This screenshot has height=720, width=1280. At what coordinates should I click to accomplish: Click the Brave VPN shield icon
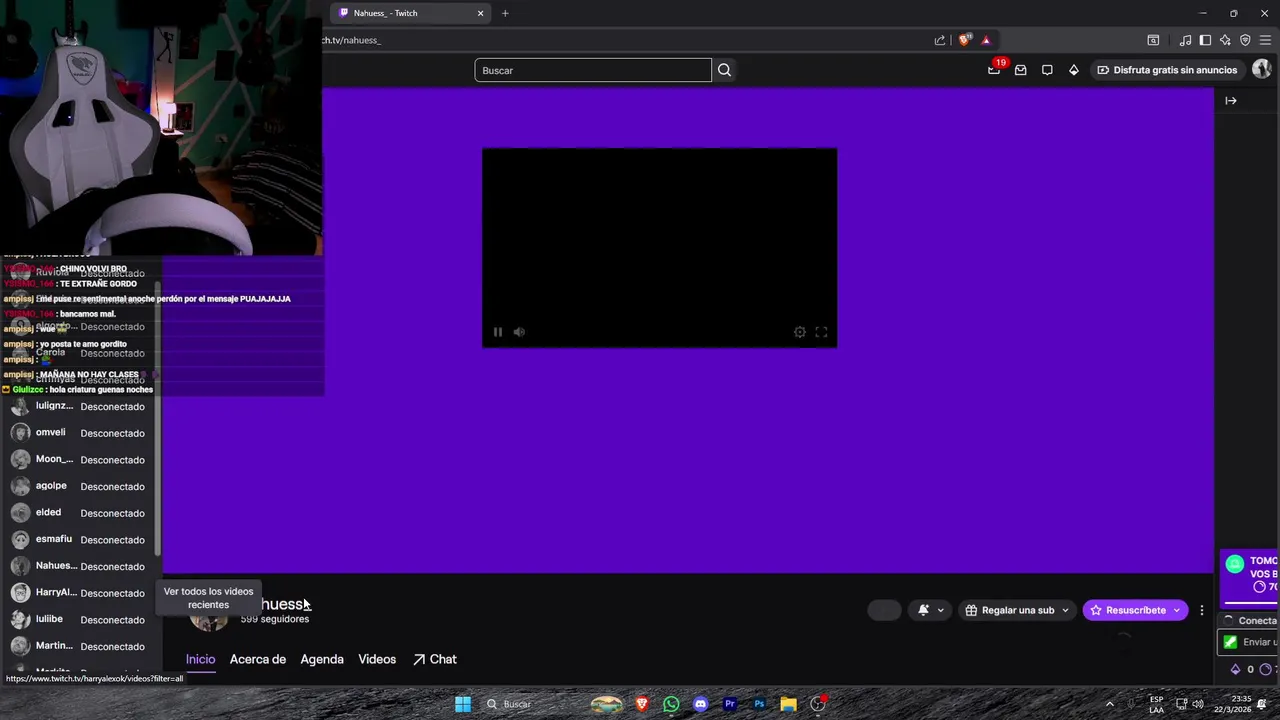point(1245,40)
